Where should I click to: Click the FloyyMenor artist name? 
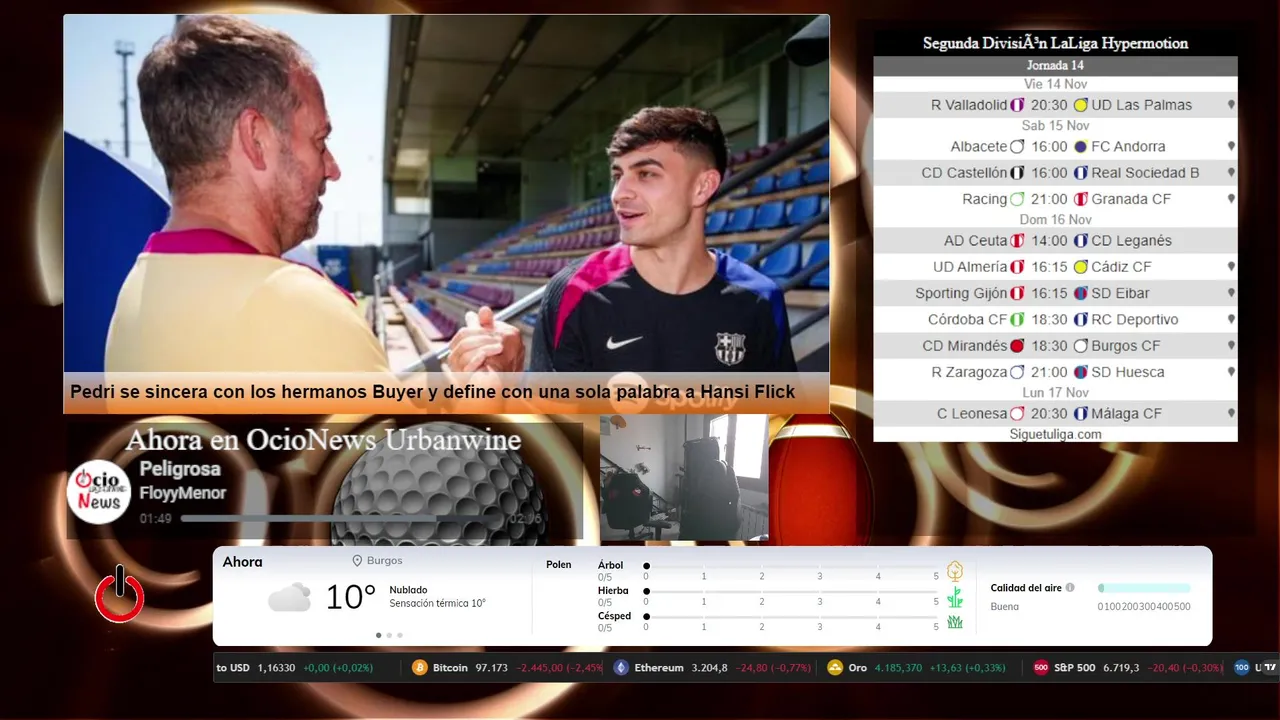(183, 493)
